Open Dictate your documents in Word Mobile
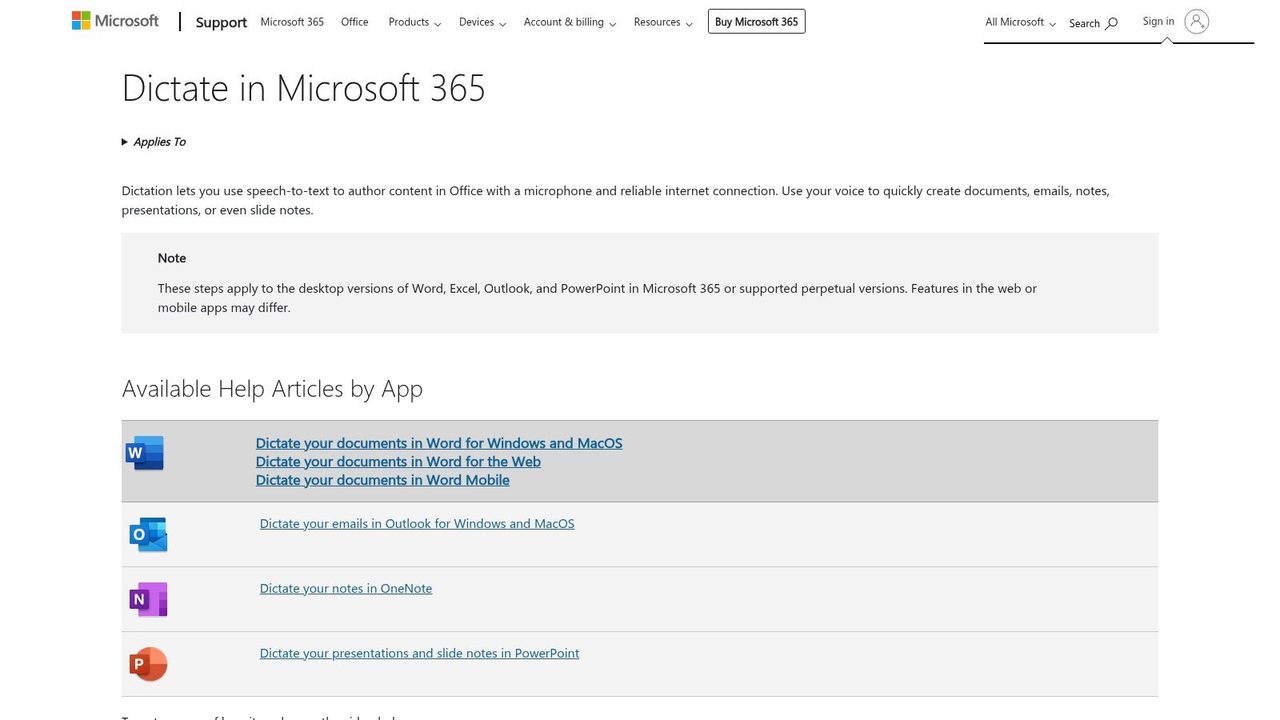 click(x=383, y=480)
